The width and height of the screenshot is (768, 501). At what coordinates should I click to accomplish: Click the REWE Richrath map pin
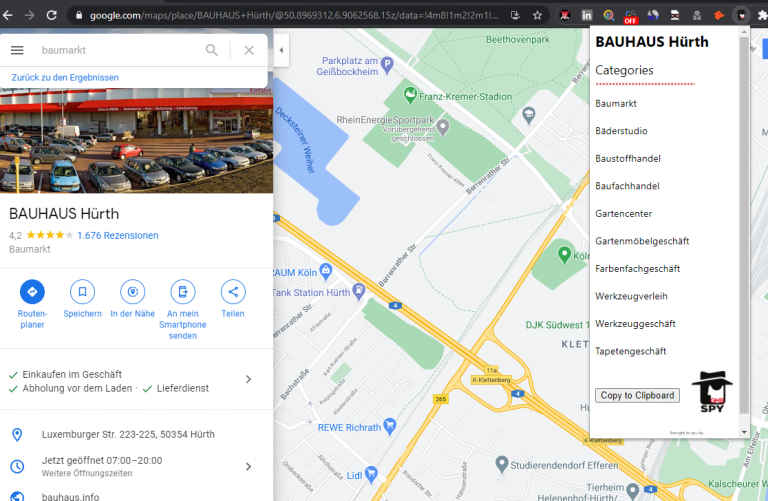pos(390,426)
